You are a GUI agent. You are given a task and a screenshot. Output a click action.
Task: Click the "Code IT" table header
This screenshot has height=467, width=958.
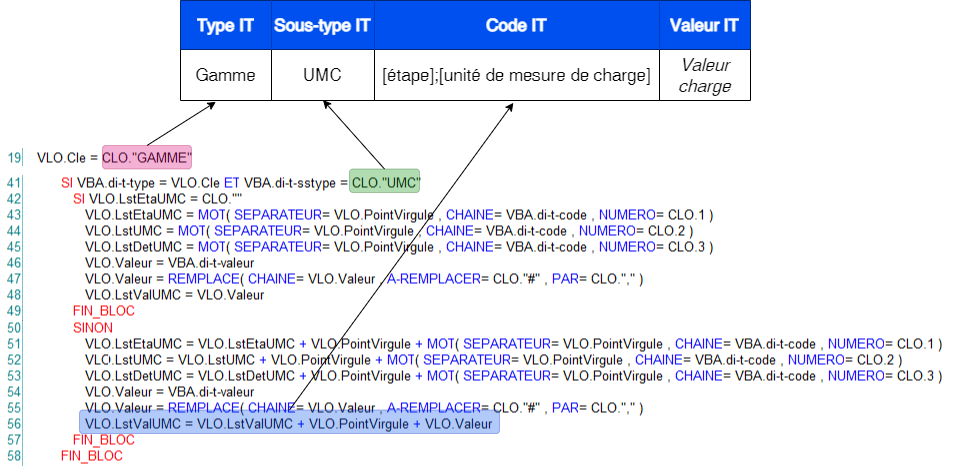pyautogui.click(x=515, y=26)
